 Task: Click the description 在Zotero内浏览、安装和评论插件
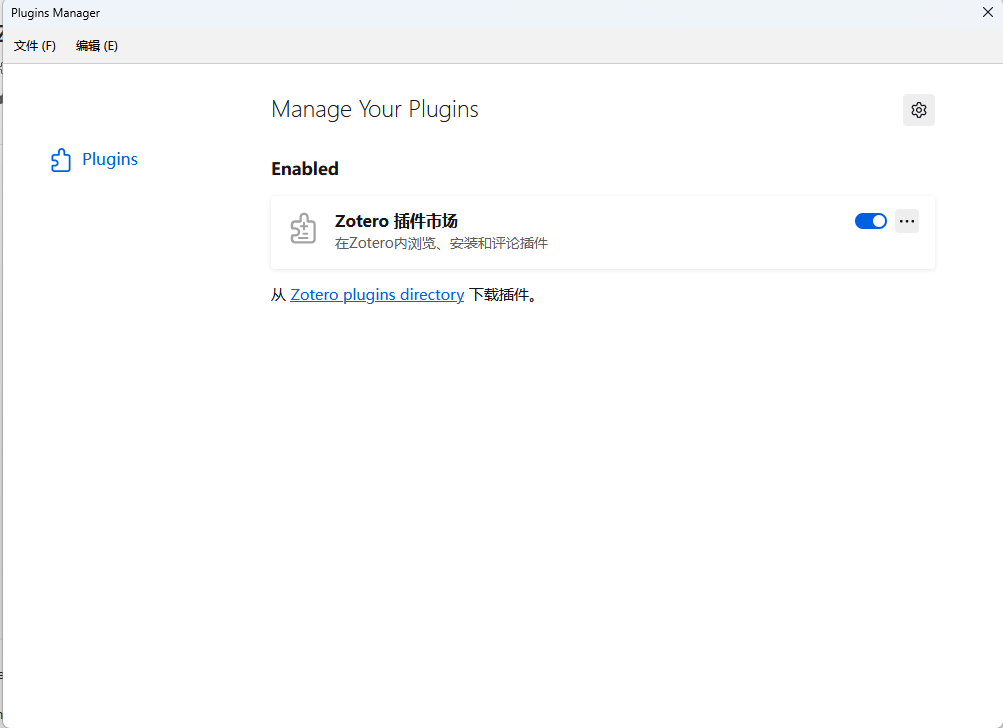(441, 243)
